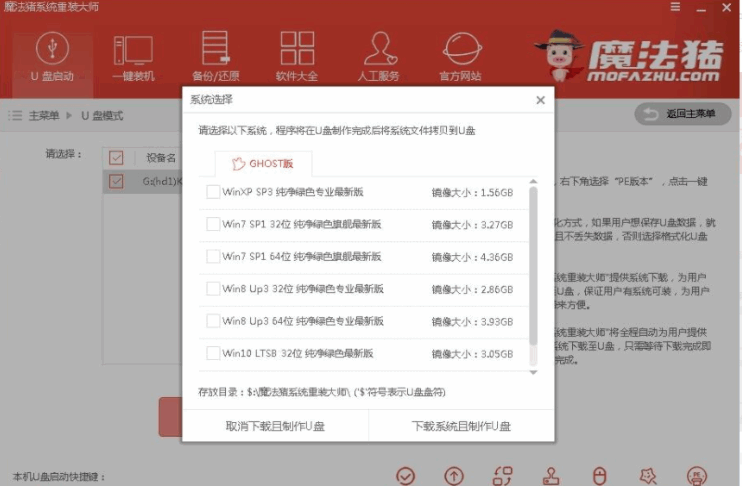Viewport: 742px width, 487px height.
Task: Click the upward arrow circle icon at bottom
Action: coord(454,476)
